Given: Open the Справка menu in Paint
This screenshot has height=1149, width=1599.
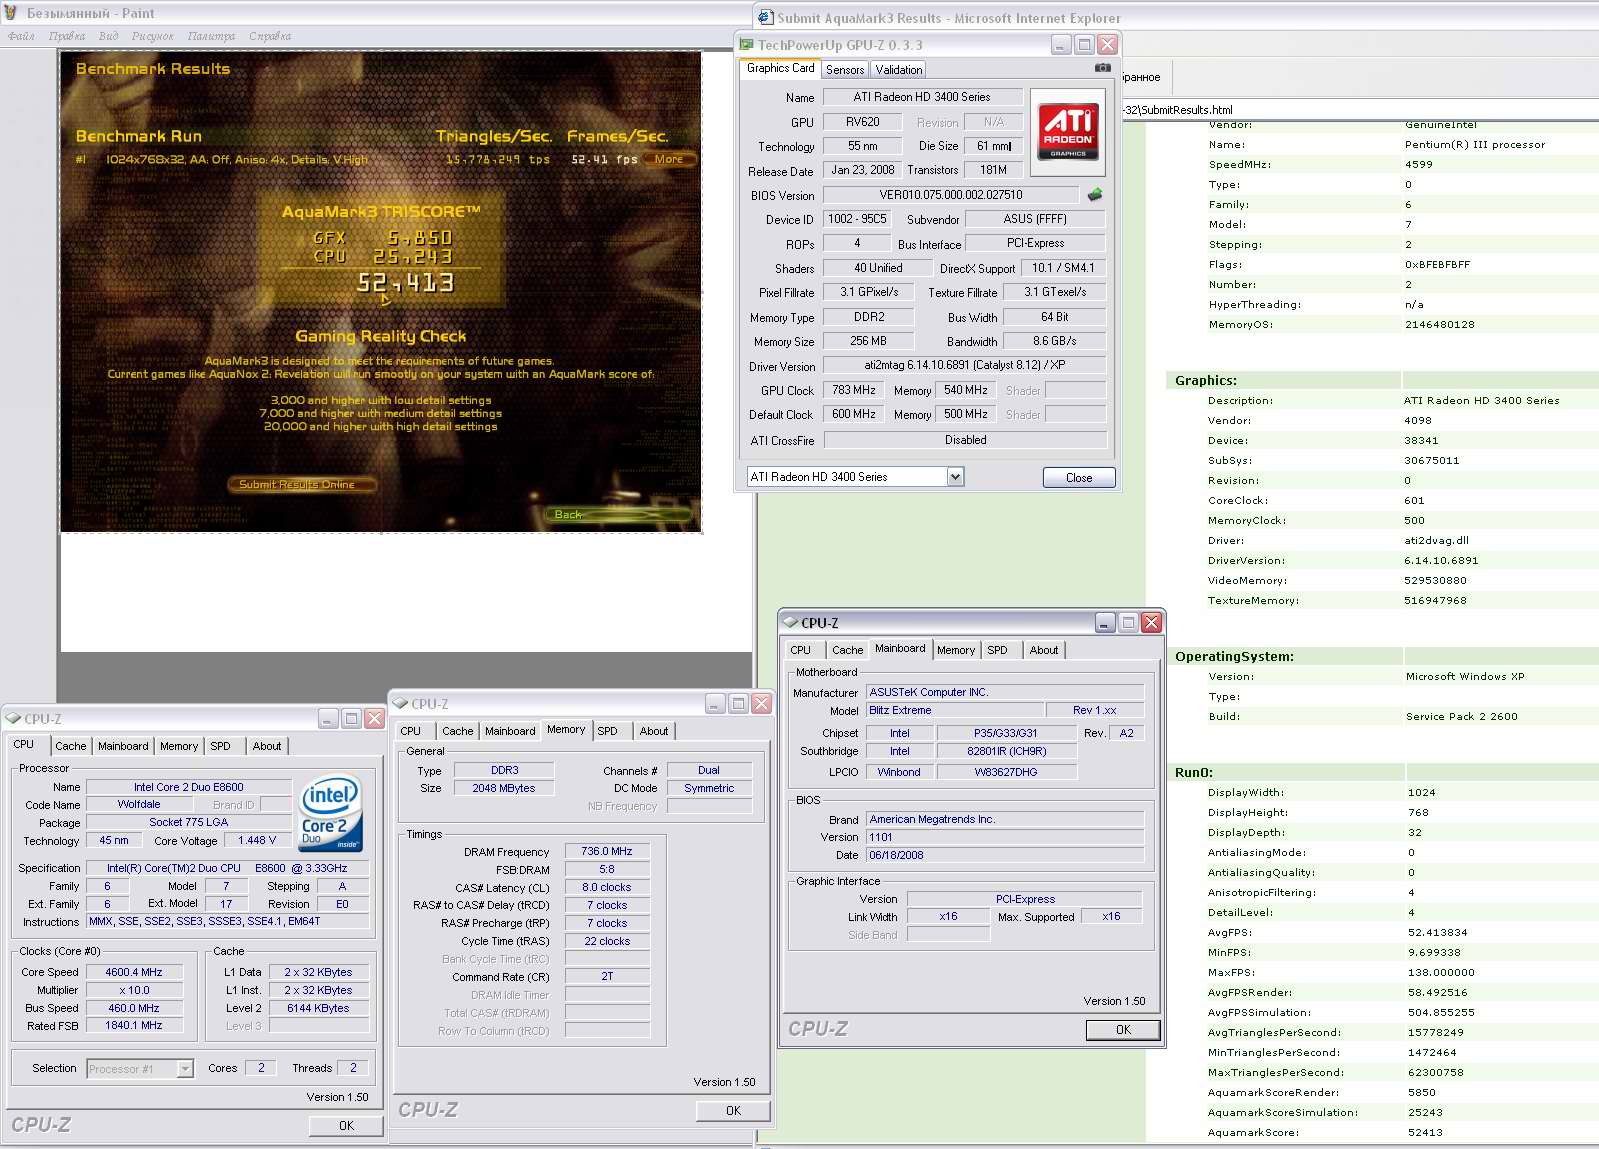Looking at the screenshot, I should [270, 36].
